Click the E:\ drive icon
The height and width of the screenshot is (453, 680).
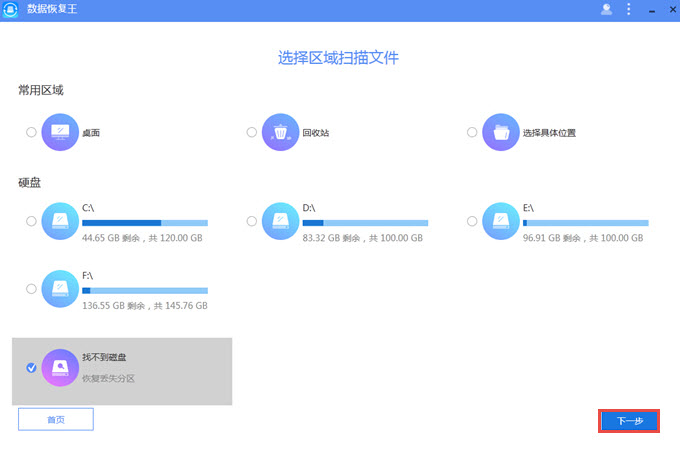click(x=500, y=221)
